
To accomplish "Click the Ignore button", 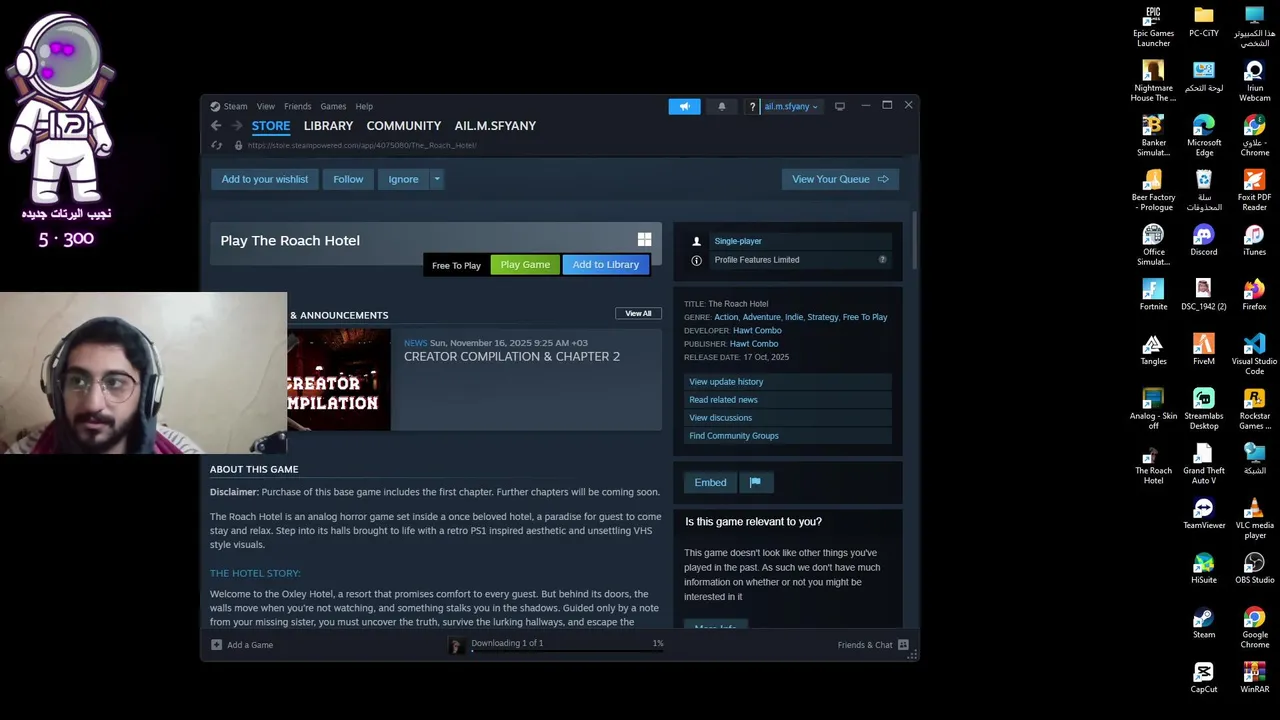I will pyautogui.click(x=403, y=179).
